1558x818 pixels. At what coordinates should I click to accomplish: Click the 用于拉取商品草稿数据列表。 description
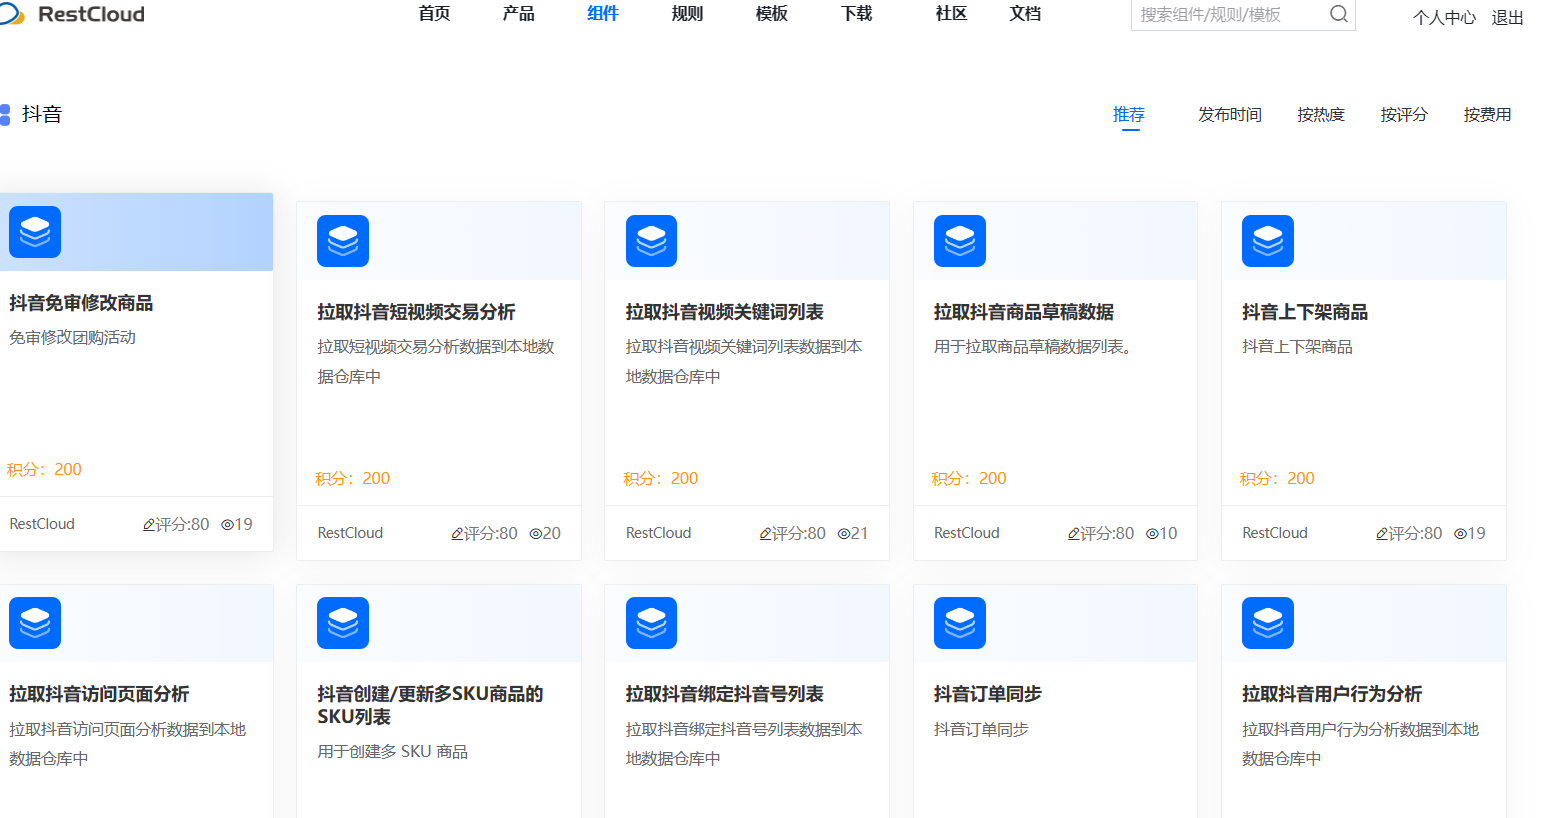click(x=1033, y=346)
